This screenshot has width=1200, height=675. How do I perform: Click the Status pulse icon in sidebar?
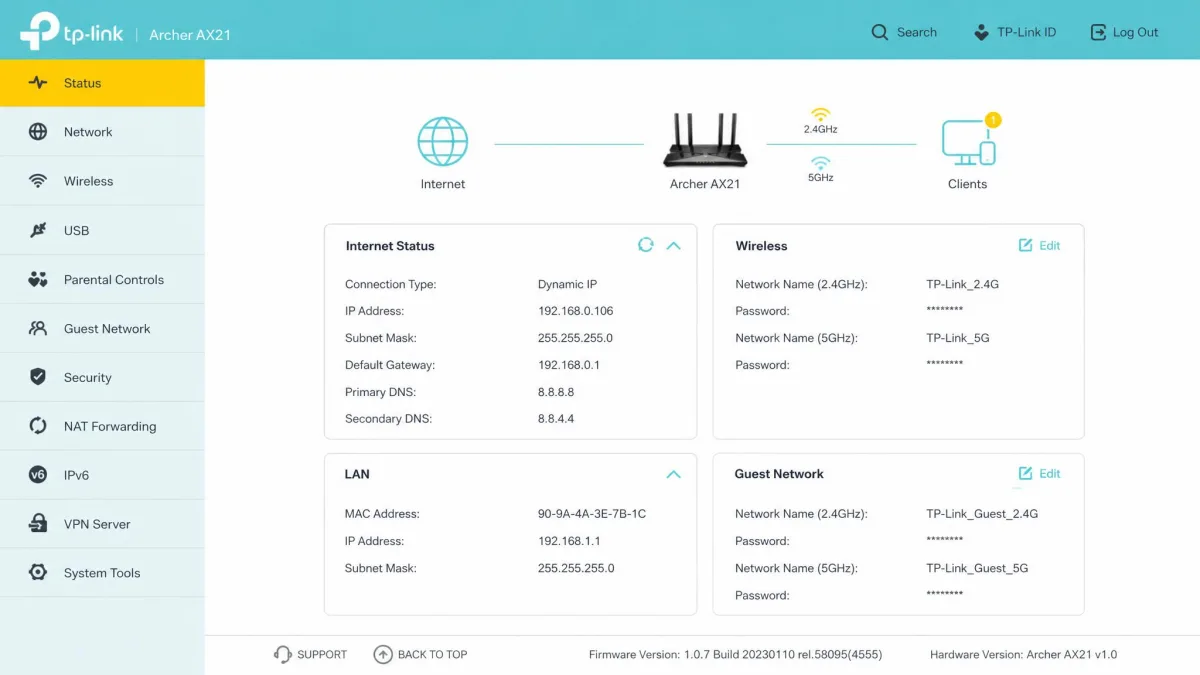pyautogui.click(x=38, y=83)
